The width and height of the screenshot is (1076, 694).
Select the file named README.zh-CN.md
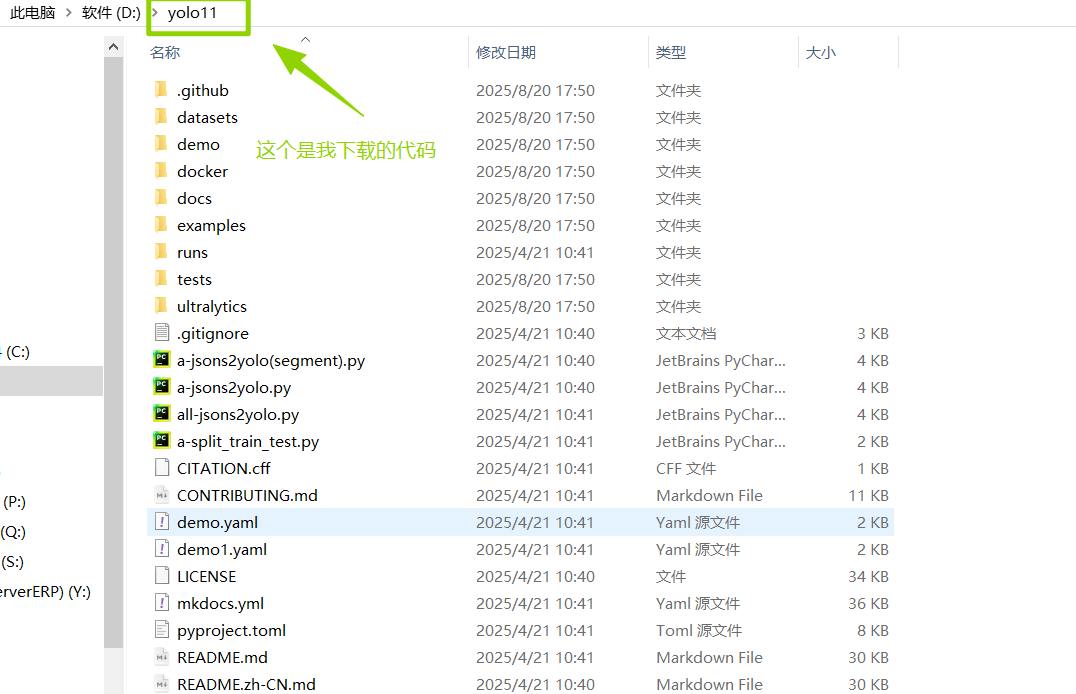tap(246, 684)
